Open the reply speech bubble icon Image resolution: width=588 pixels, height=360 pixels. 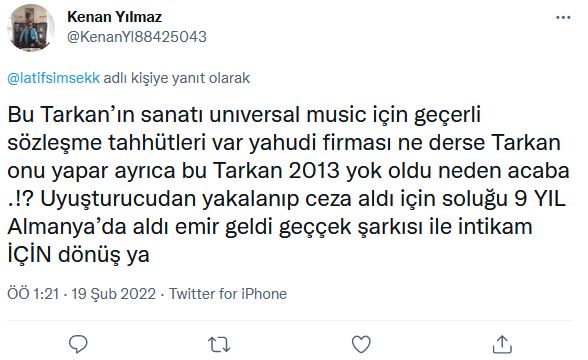tap(78, 344)
